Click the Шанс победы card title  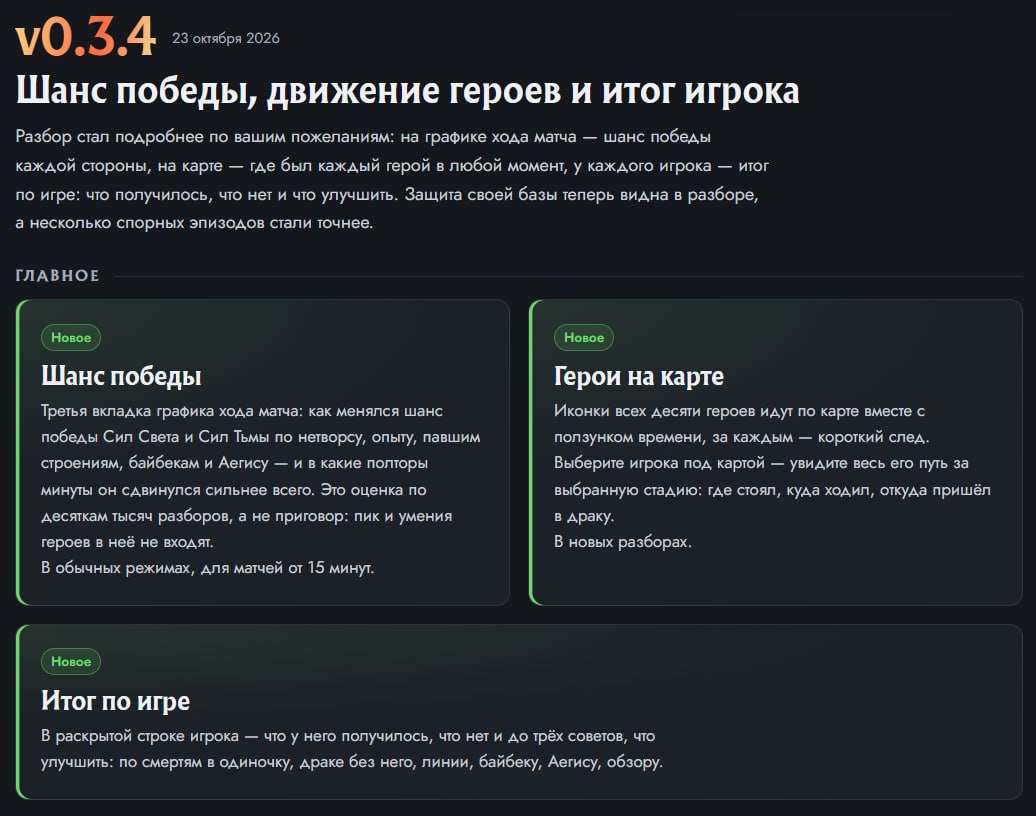point(121,376)
